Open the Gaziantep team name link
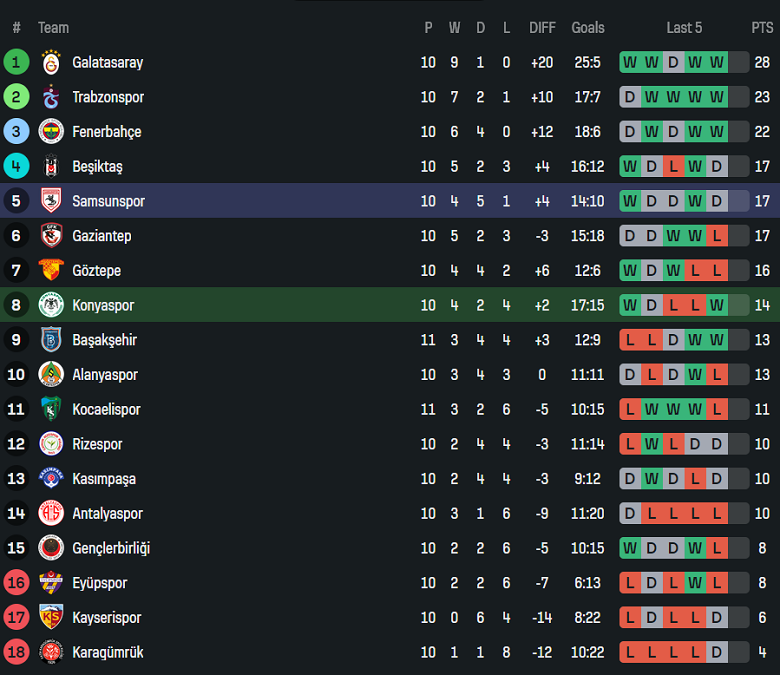 (x=102, y=236)
